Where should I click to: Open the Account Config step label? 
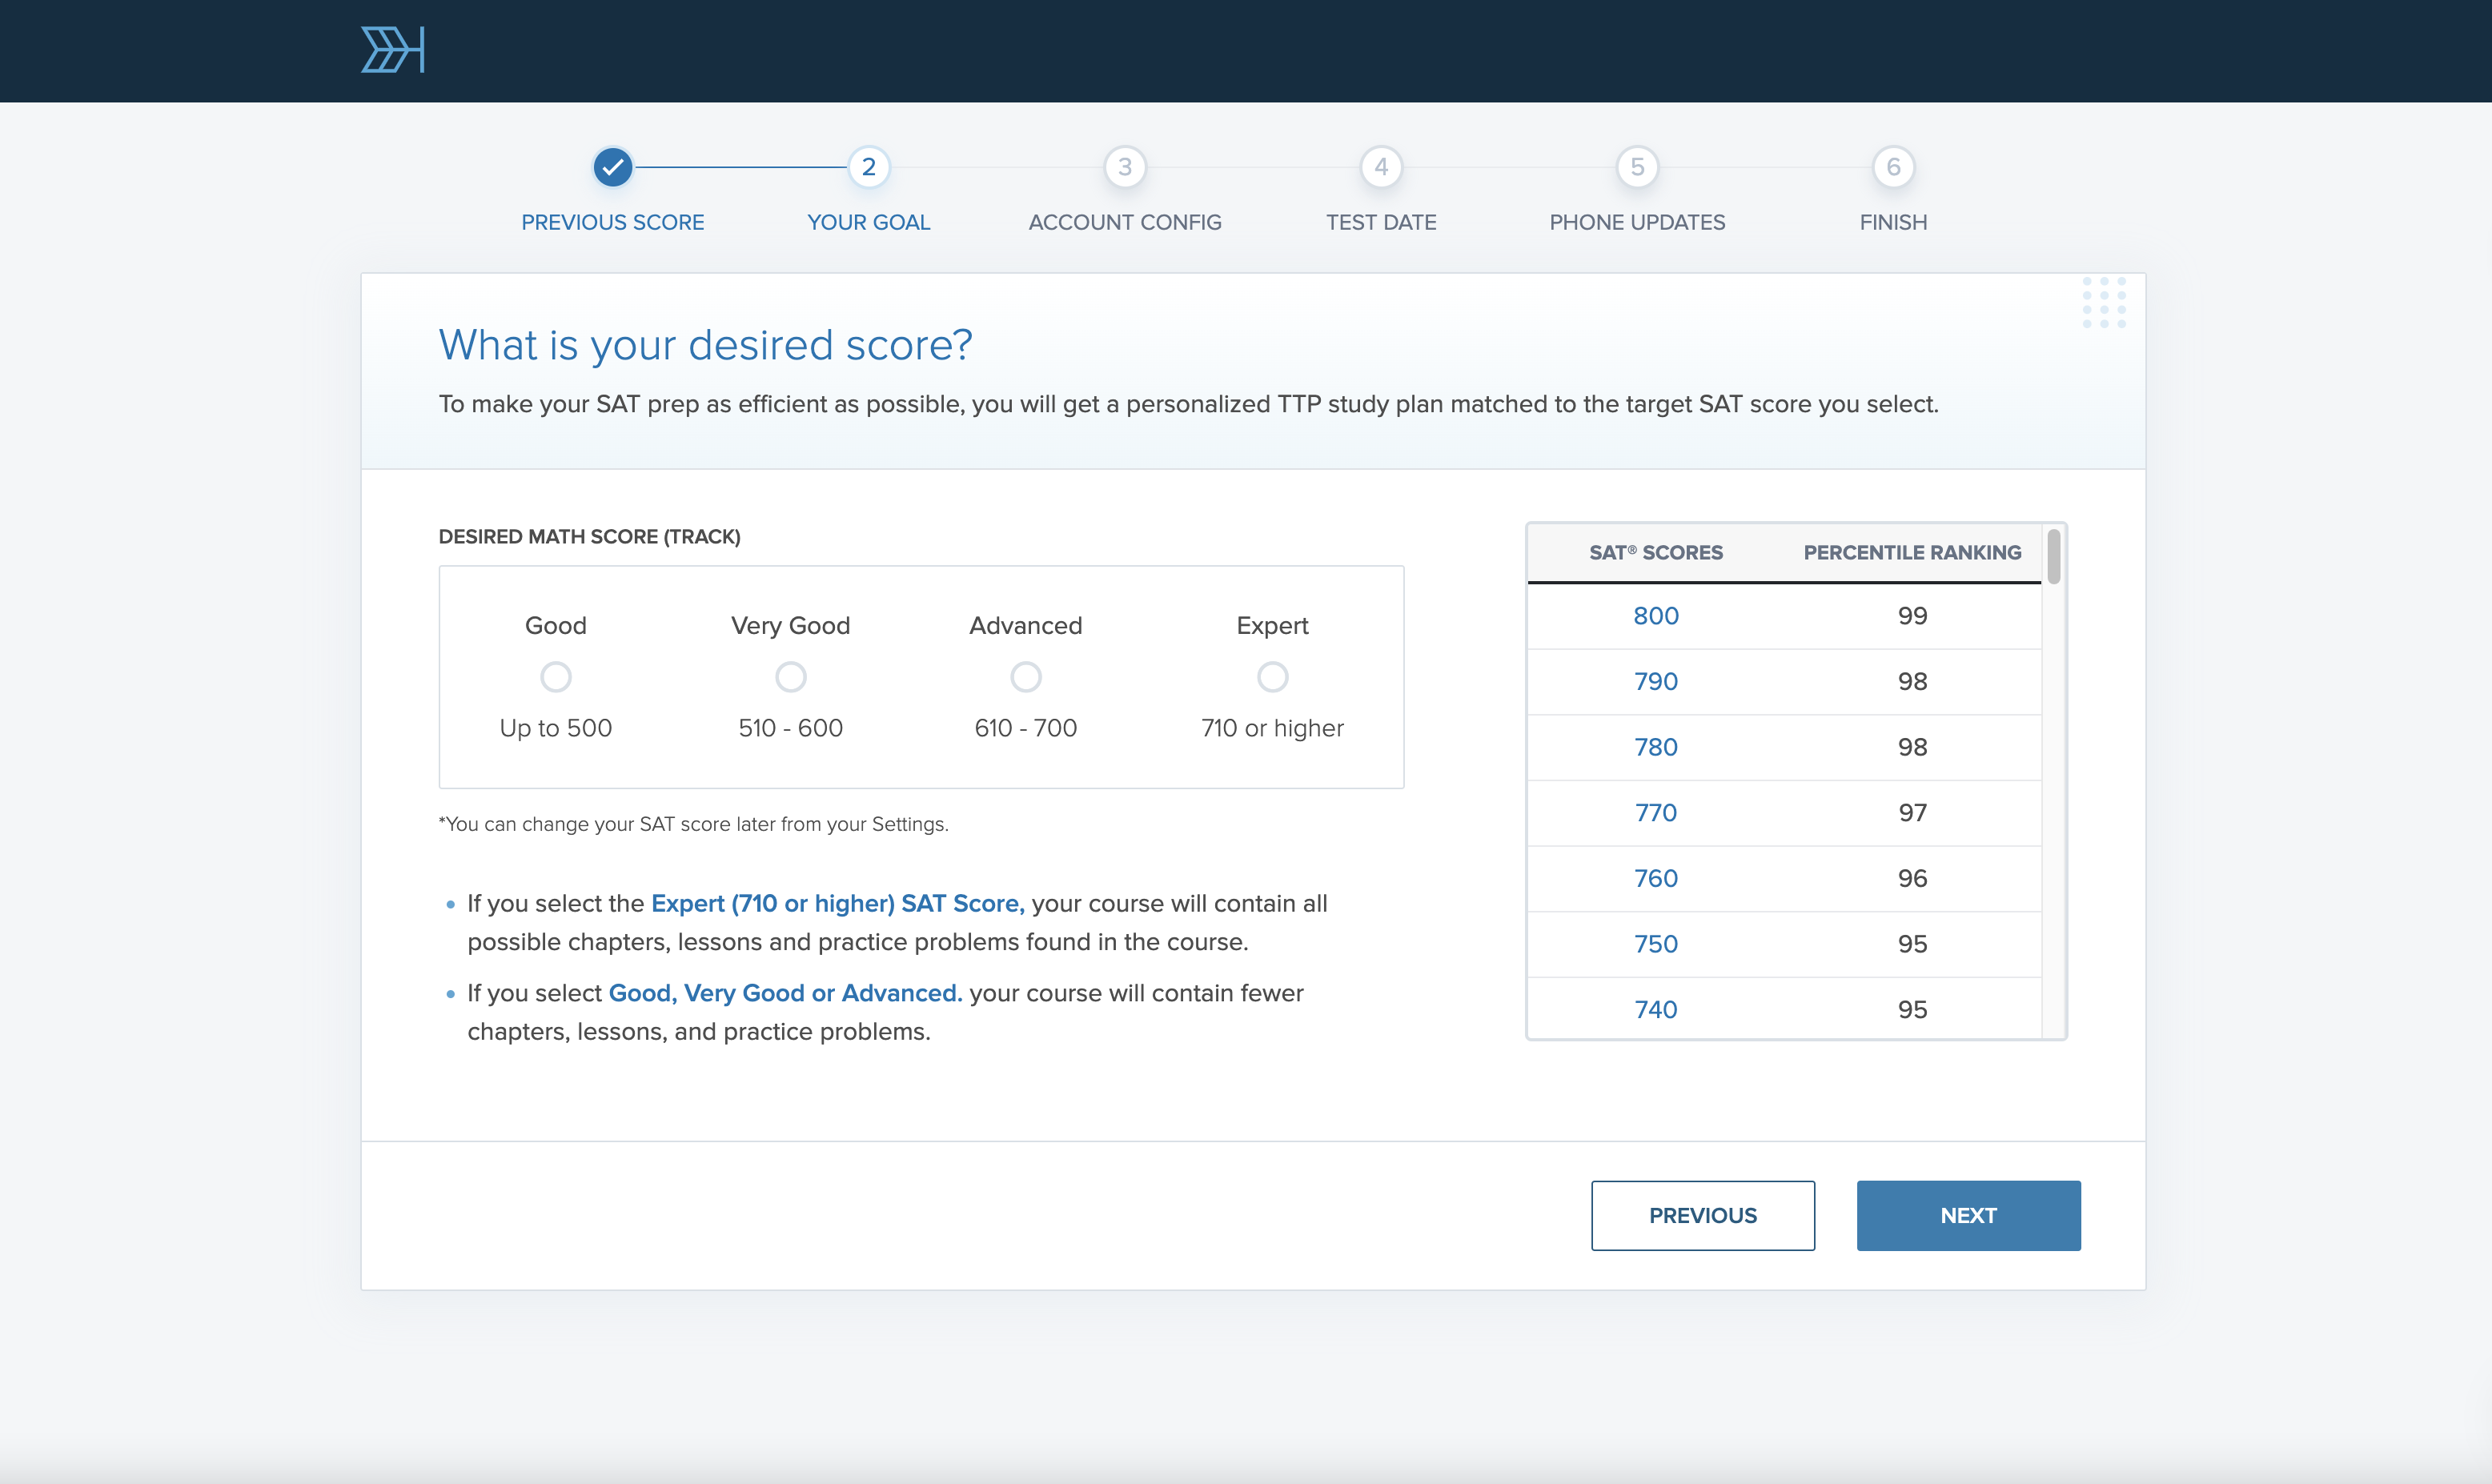pyautogui.click(x=1124, y=222)
